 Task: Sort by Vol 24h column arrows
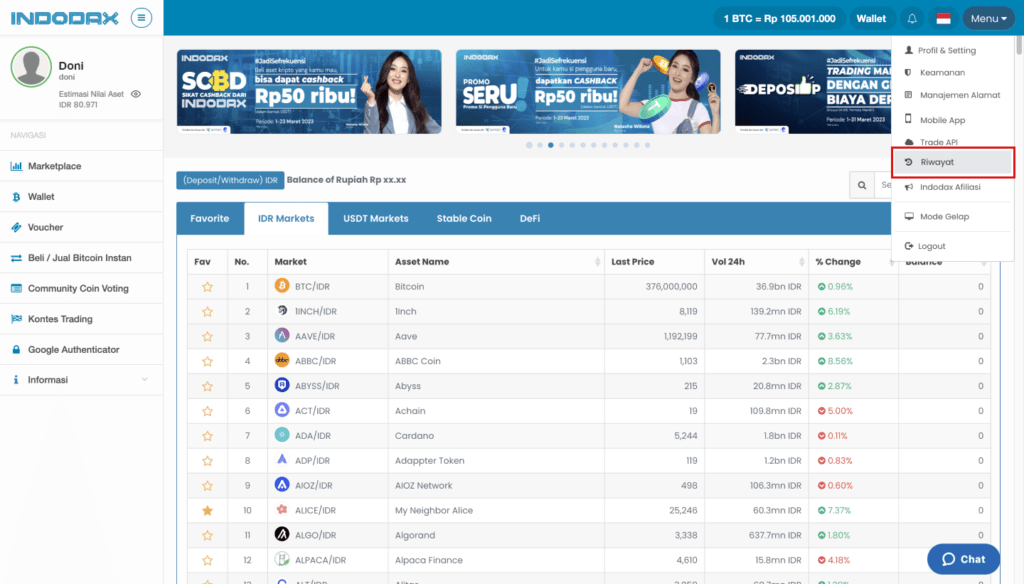tap(801, 261)
